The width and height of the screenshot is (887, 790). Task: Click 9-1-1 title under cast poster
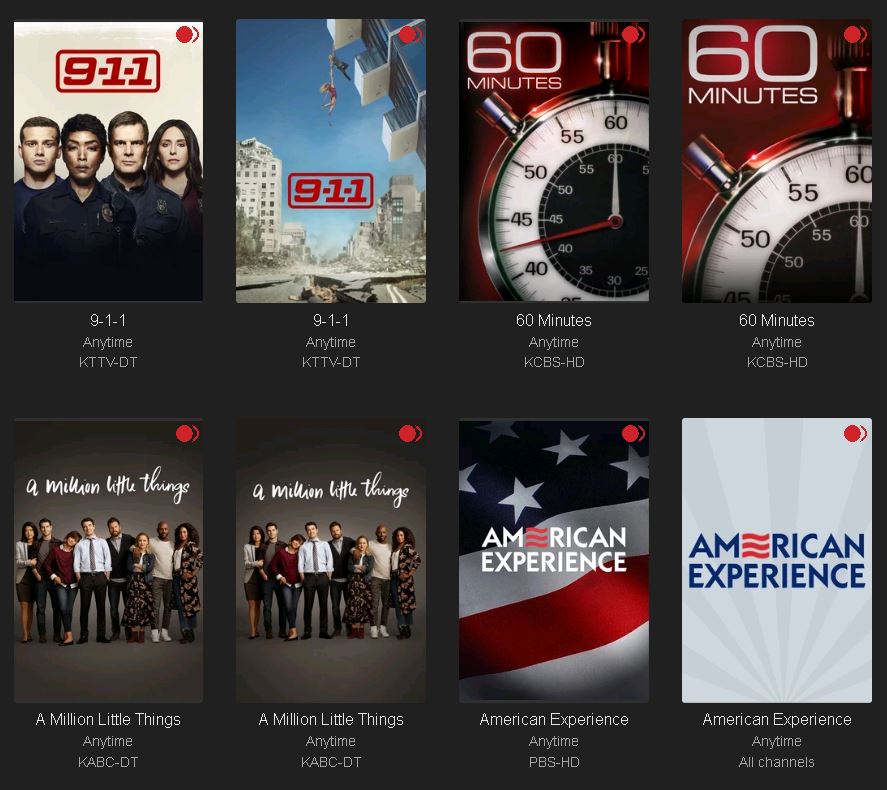point(108,320)
